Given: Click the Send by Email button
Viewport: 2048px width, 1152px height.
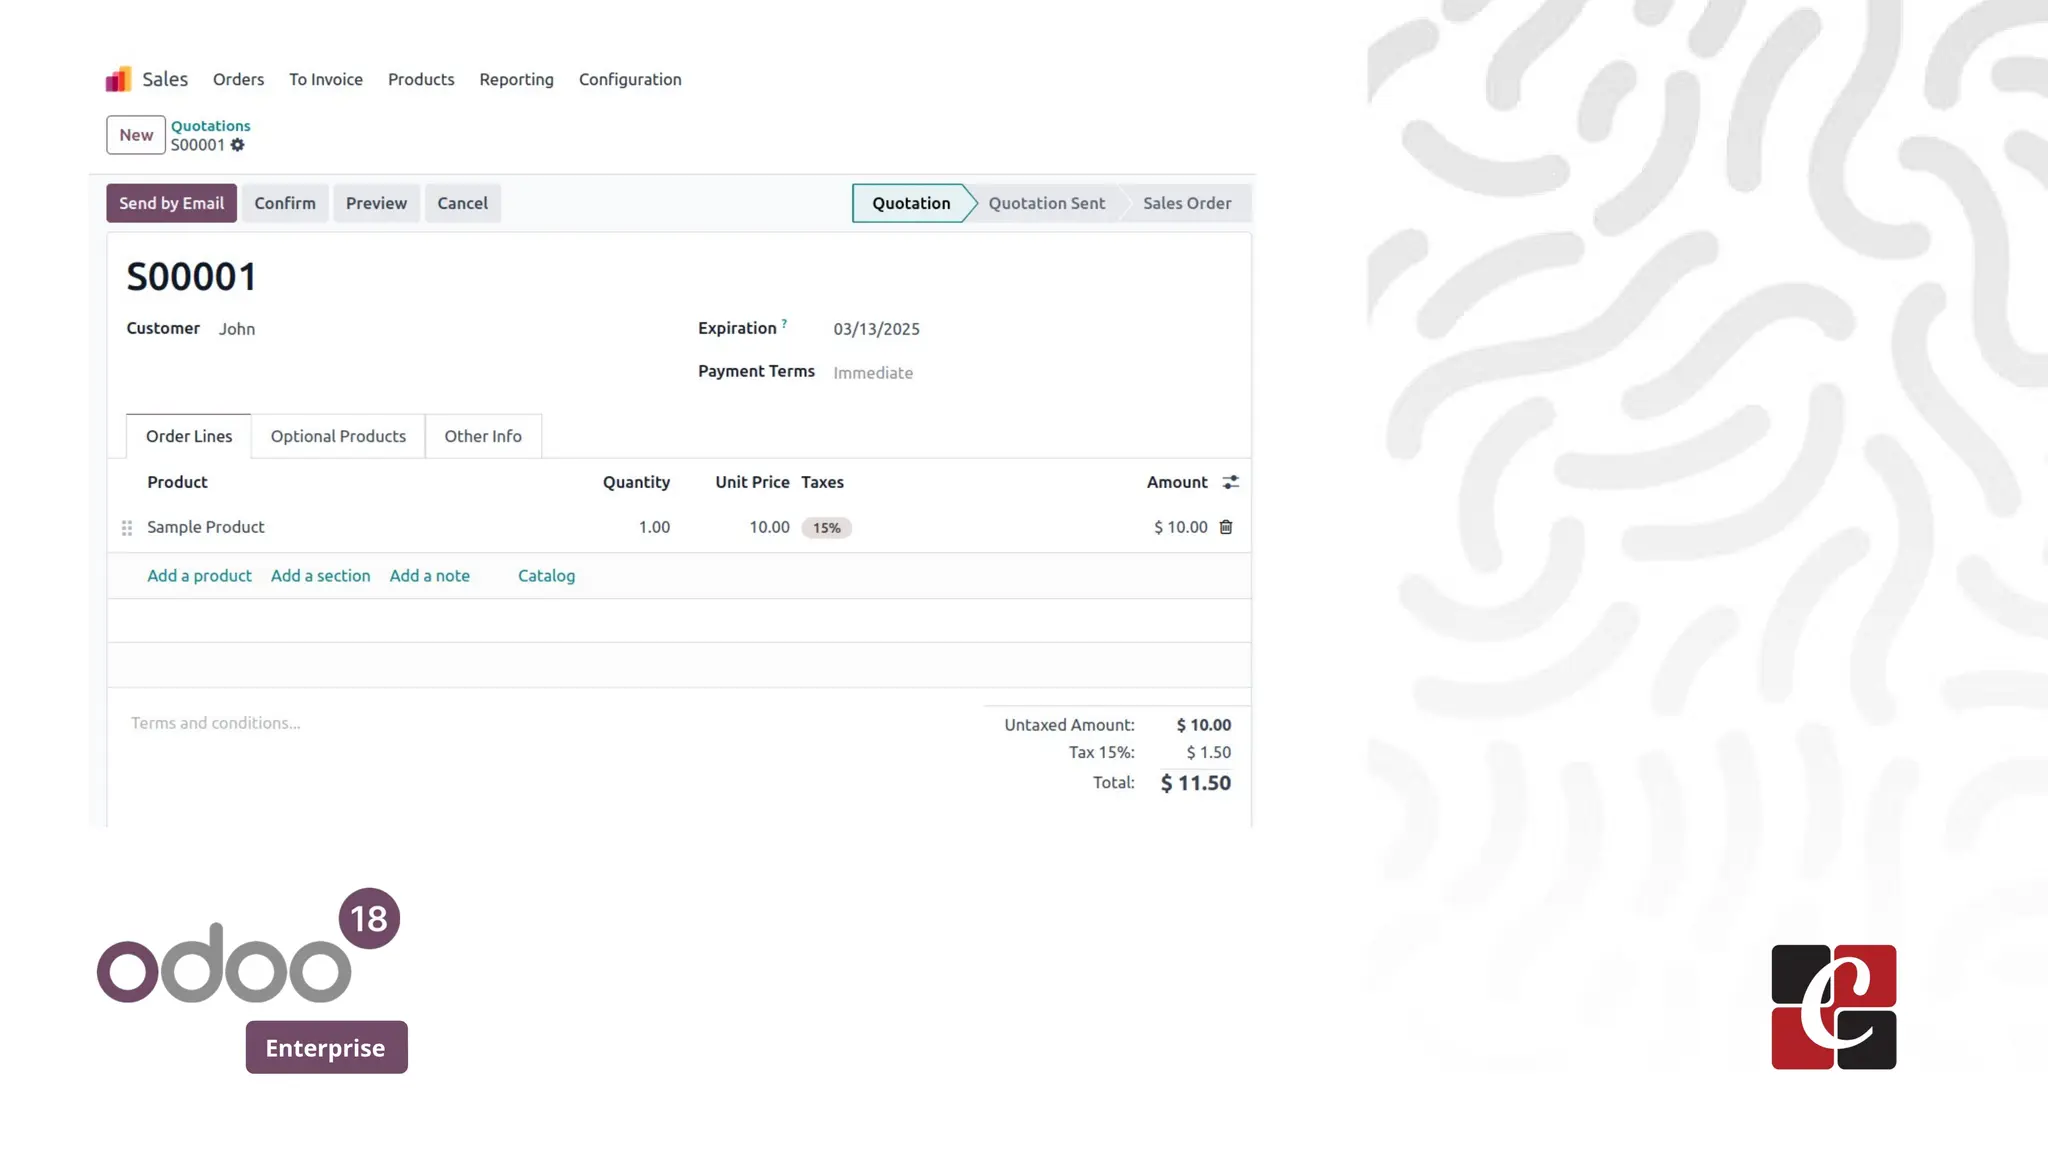Looking at the screenshot, I should 171,203.
